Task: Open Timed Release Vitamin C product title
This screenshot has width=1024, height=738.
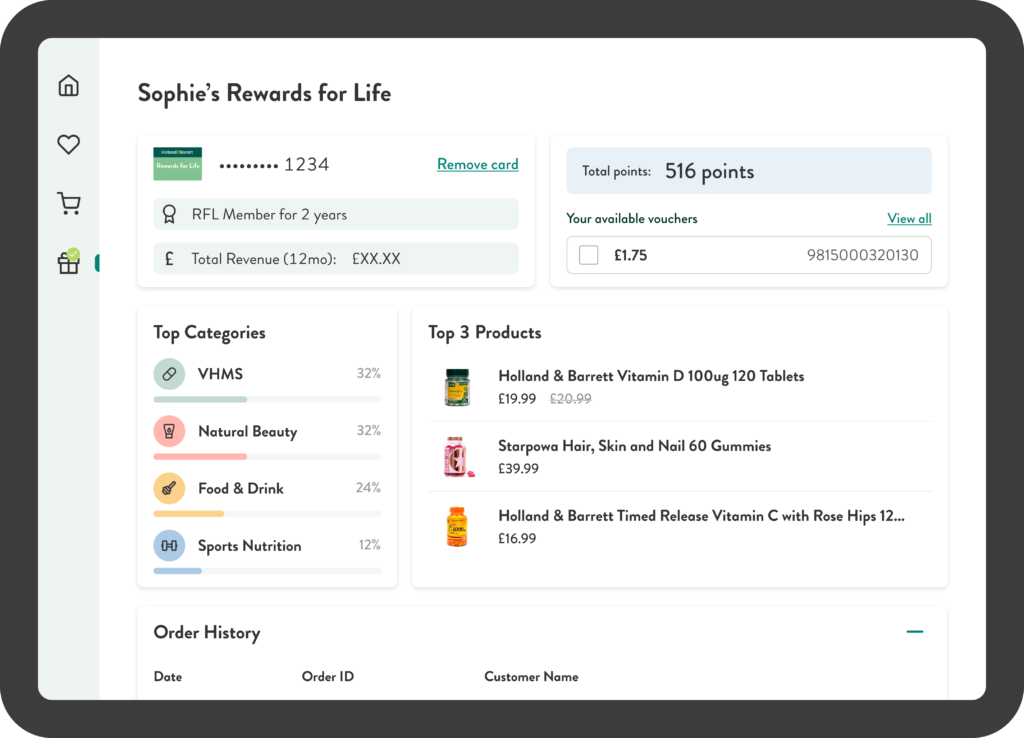Action: (x=701, y=516)
